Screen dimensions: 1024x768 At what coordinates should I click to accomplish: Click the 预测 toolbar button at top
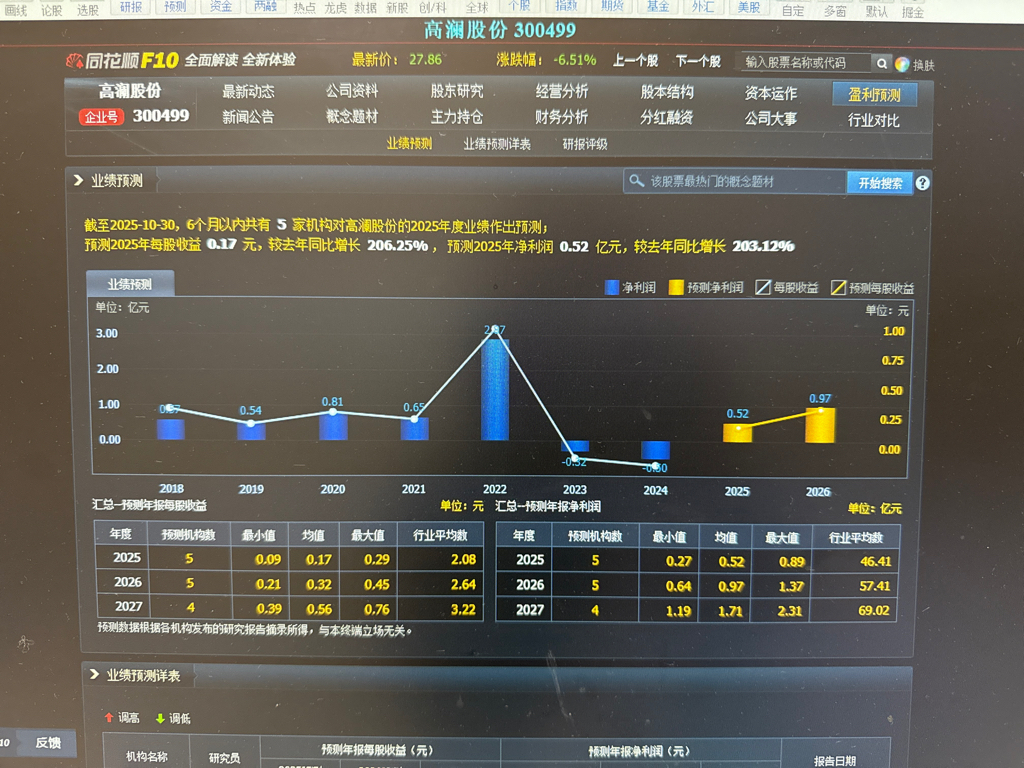tap(175, 7)
